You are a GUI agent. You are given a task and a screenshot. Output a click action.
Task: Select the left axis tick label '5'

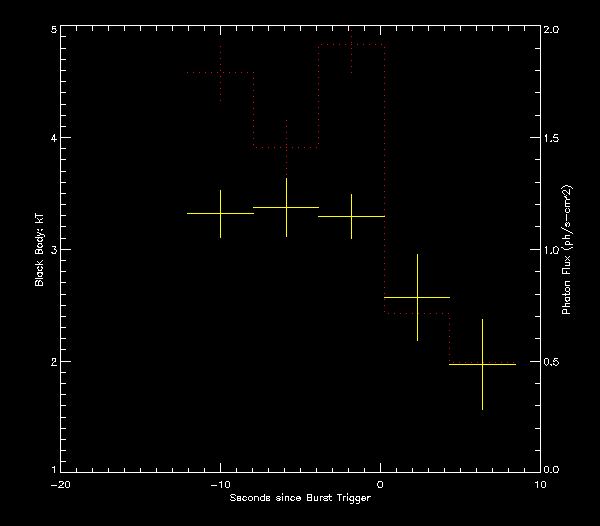coord(52,30)
